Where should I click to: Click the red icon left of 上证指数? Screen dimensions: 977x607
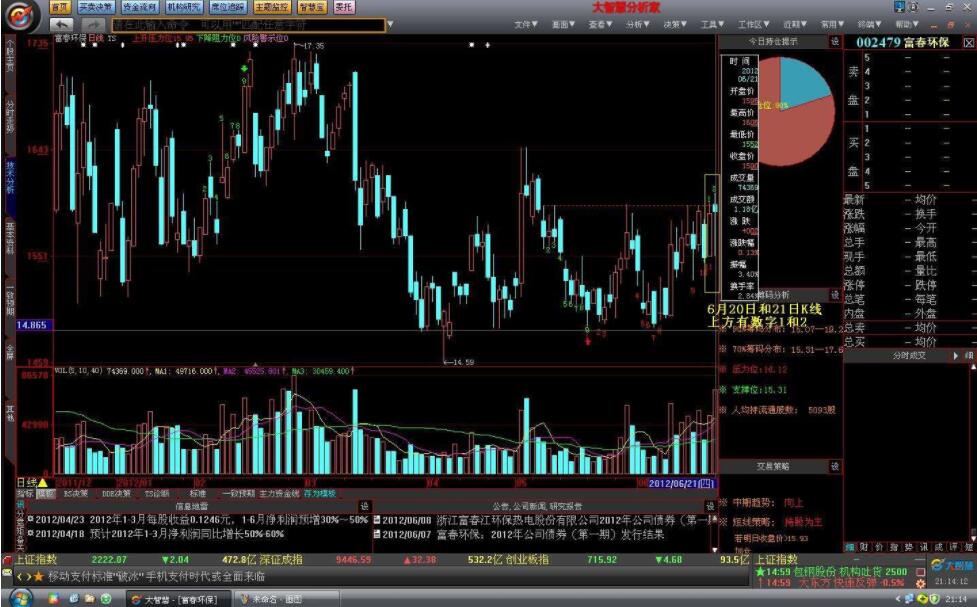click(x=7, y=559)
